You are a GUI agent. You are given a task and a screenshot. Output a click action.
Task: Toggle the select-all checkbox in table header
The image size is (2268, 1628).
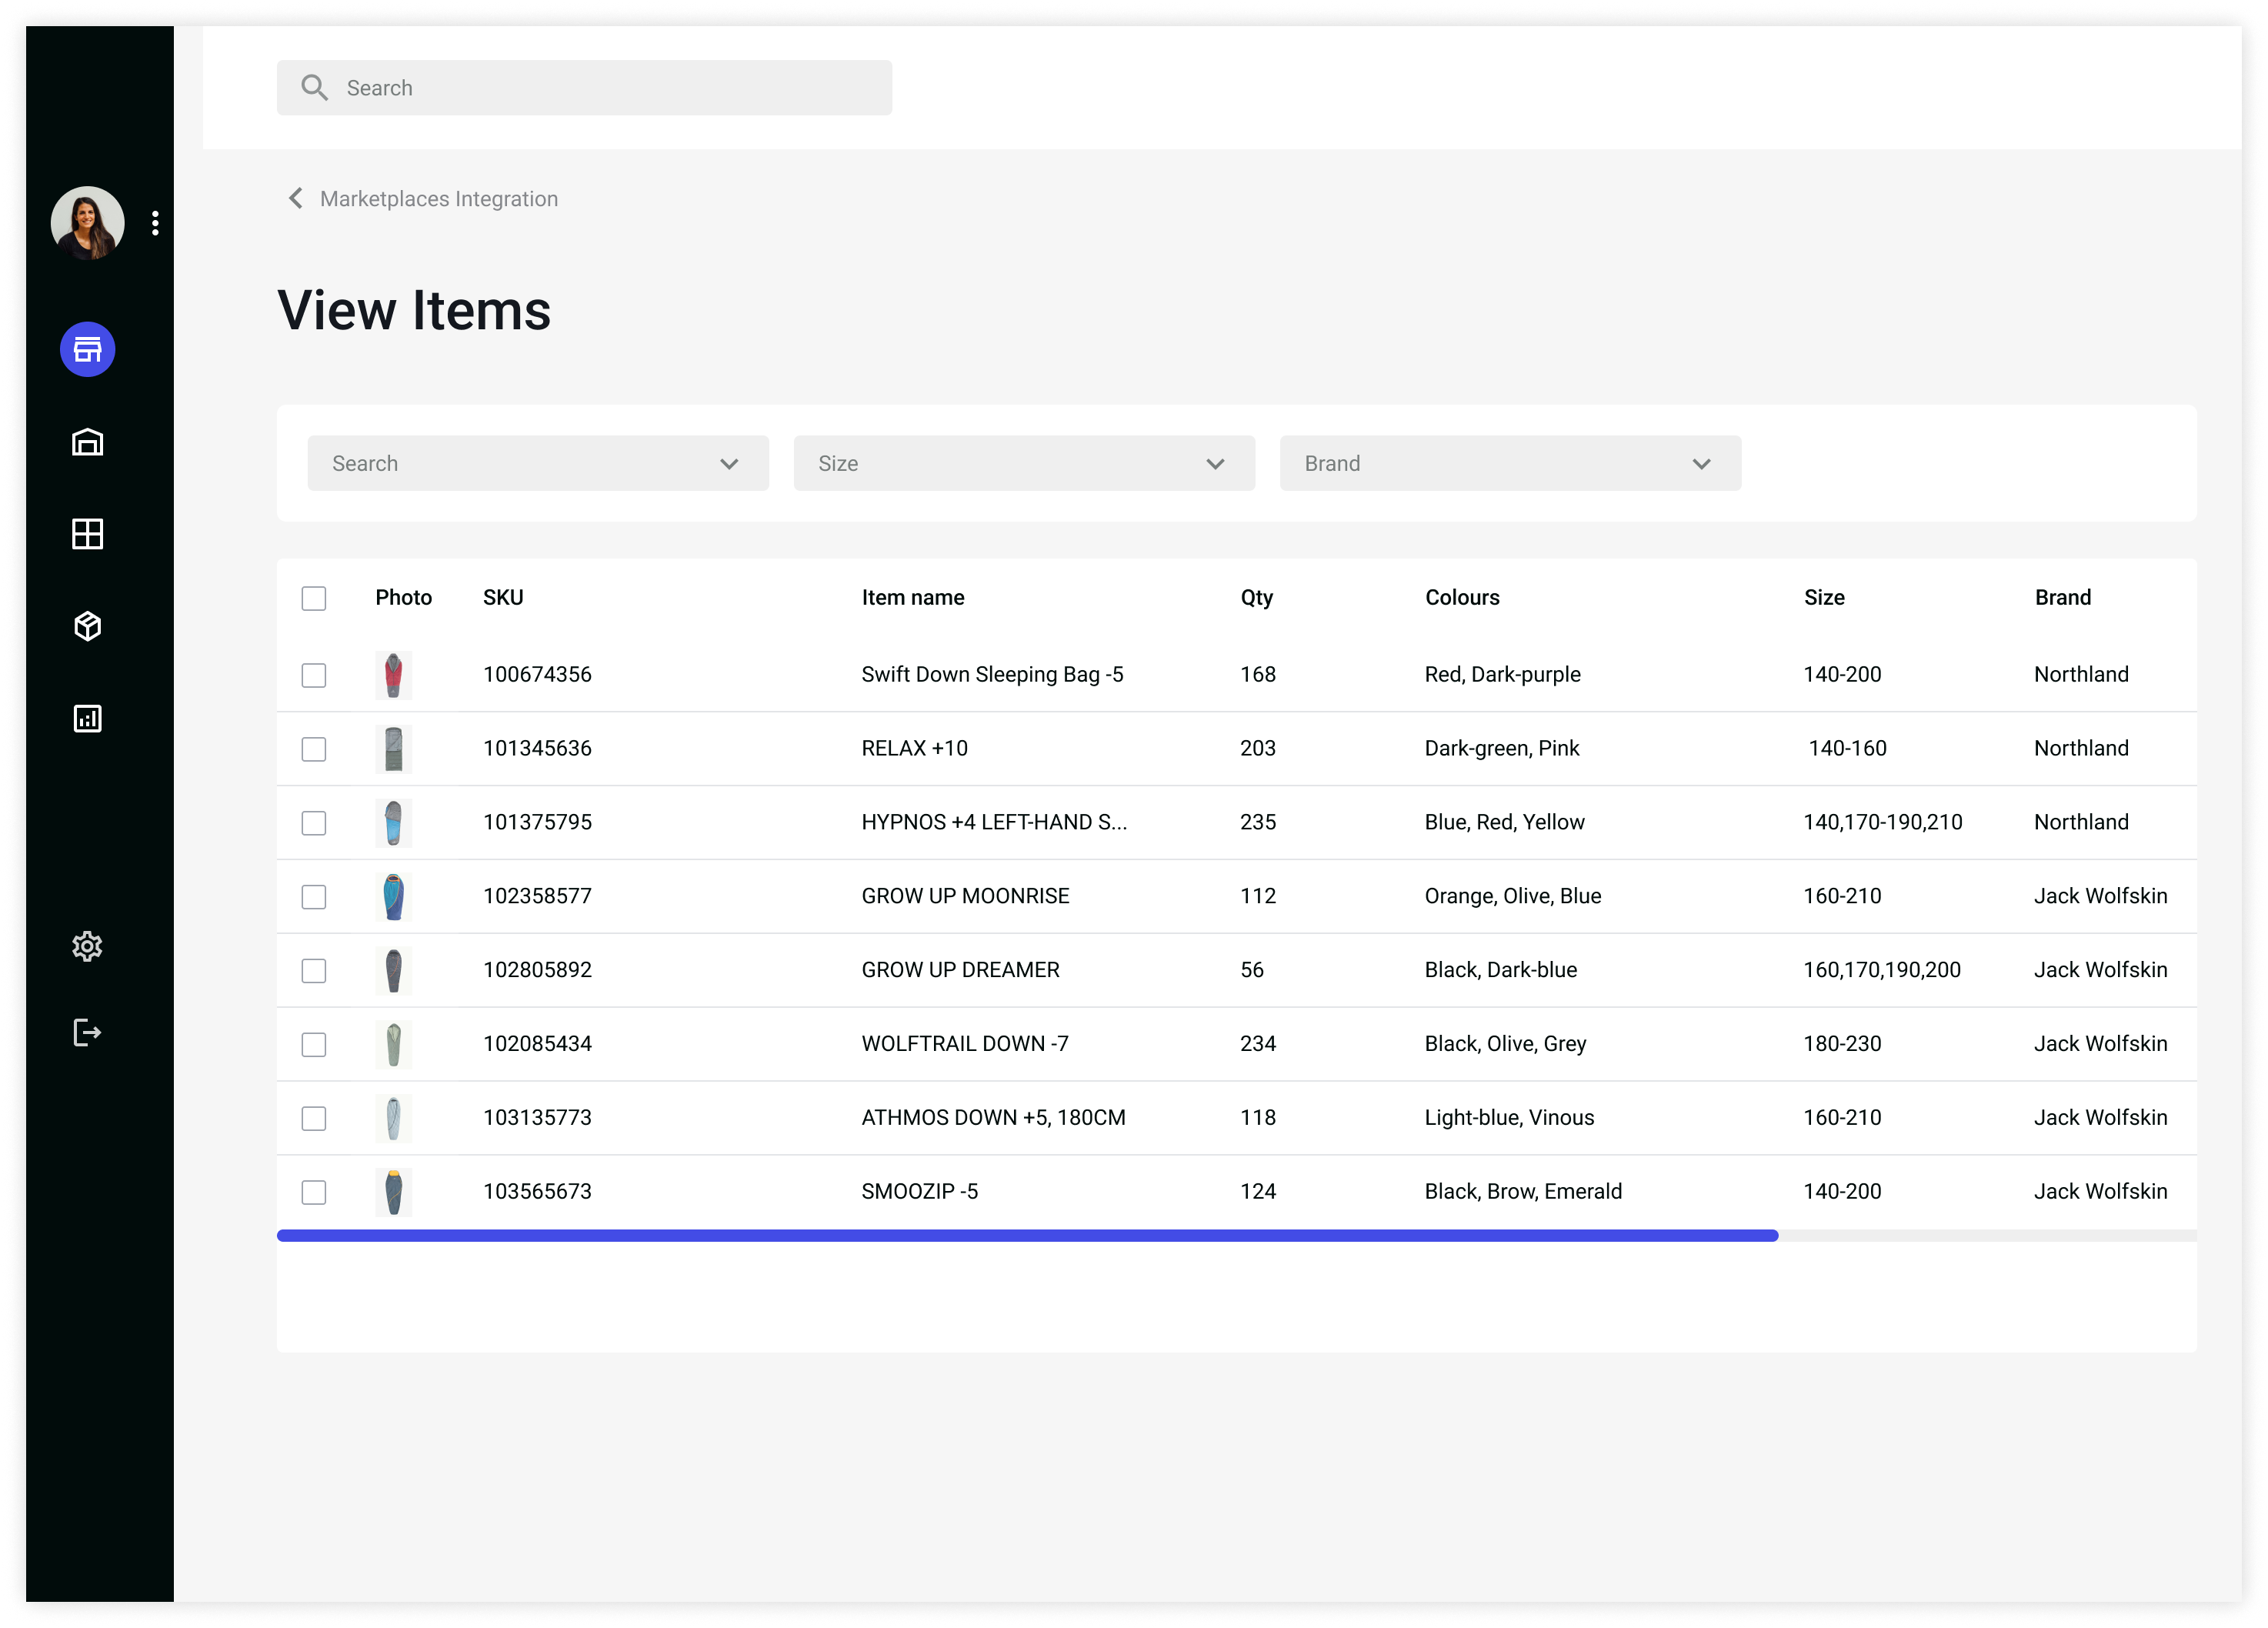[314, 598]
